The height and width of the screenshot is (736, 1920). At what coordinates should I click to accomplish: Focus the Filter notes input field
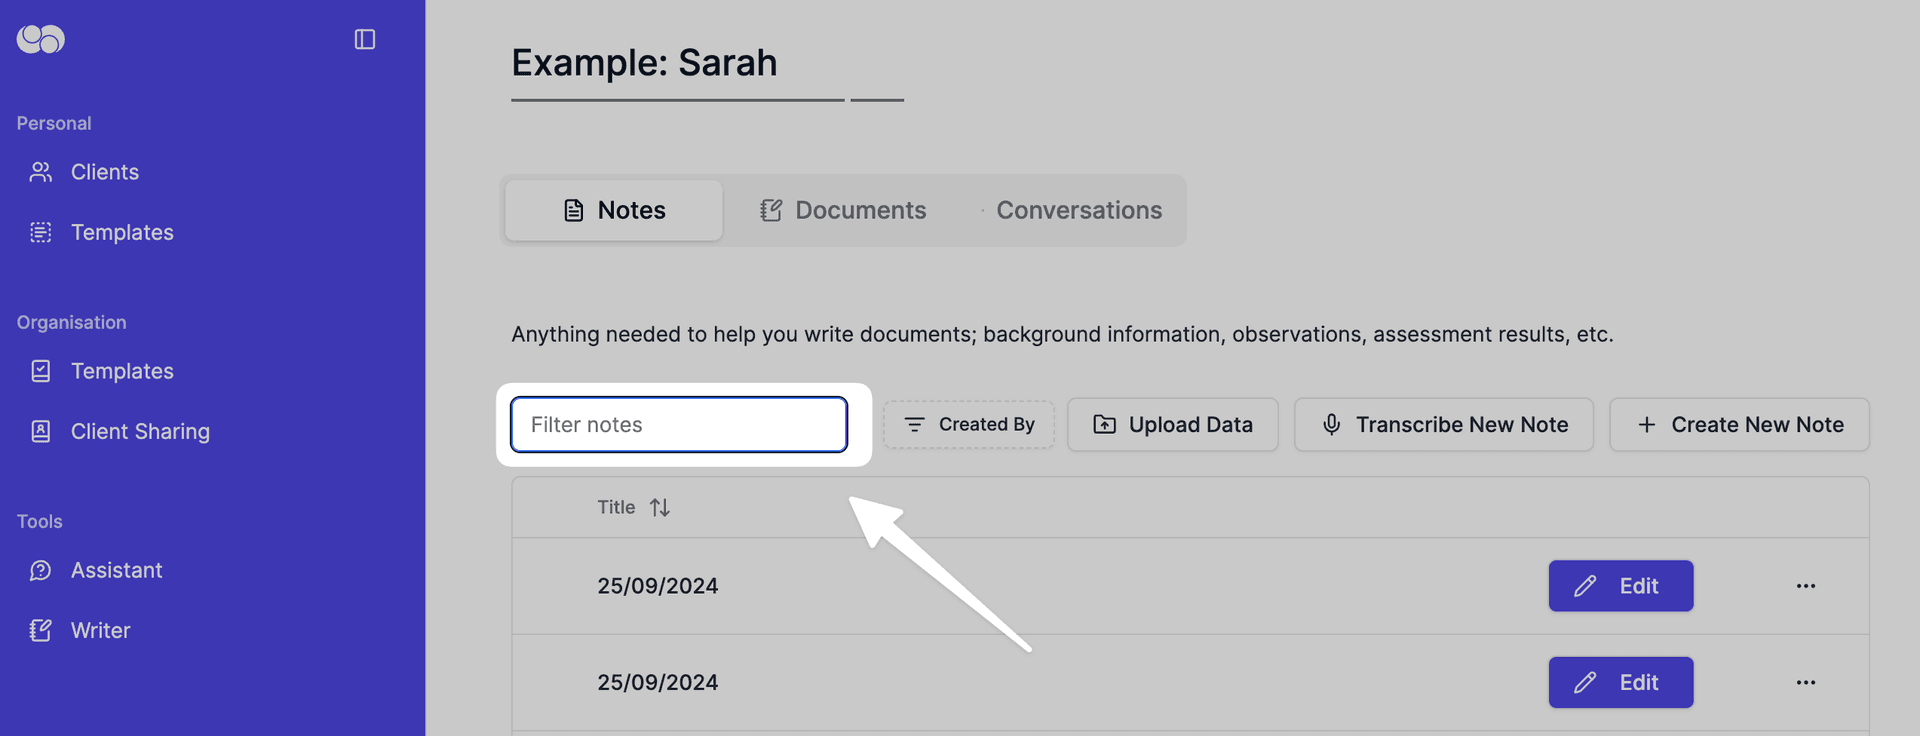679,425
